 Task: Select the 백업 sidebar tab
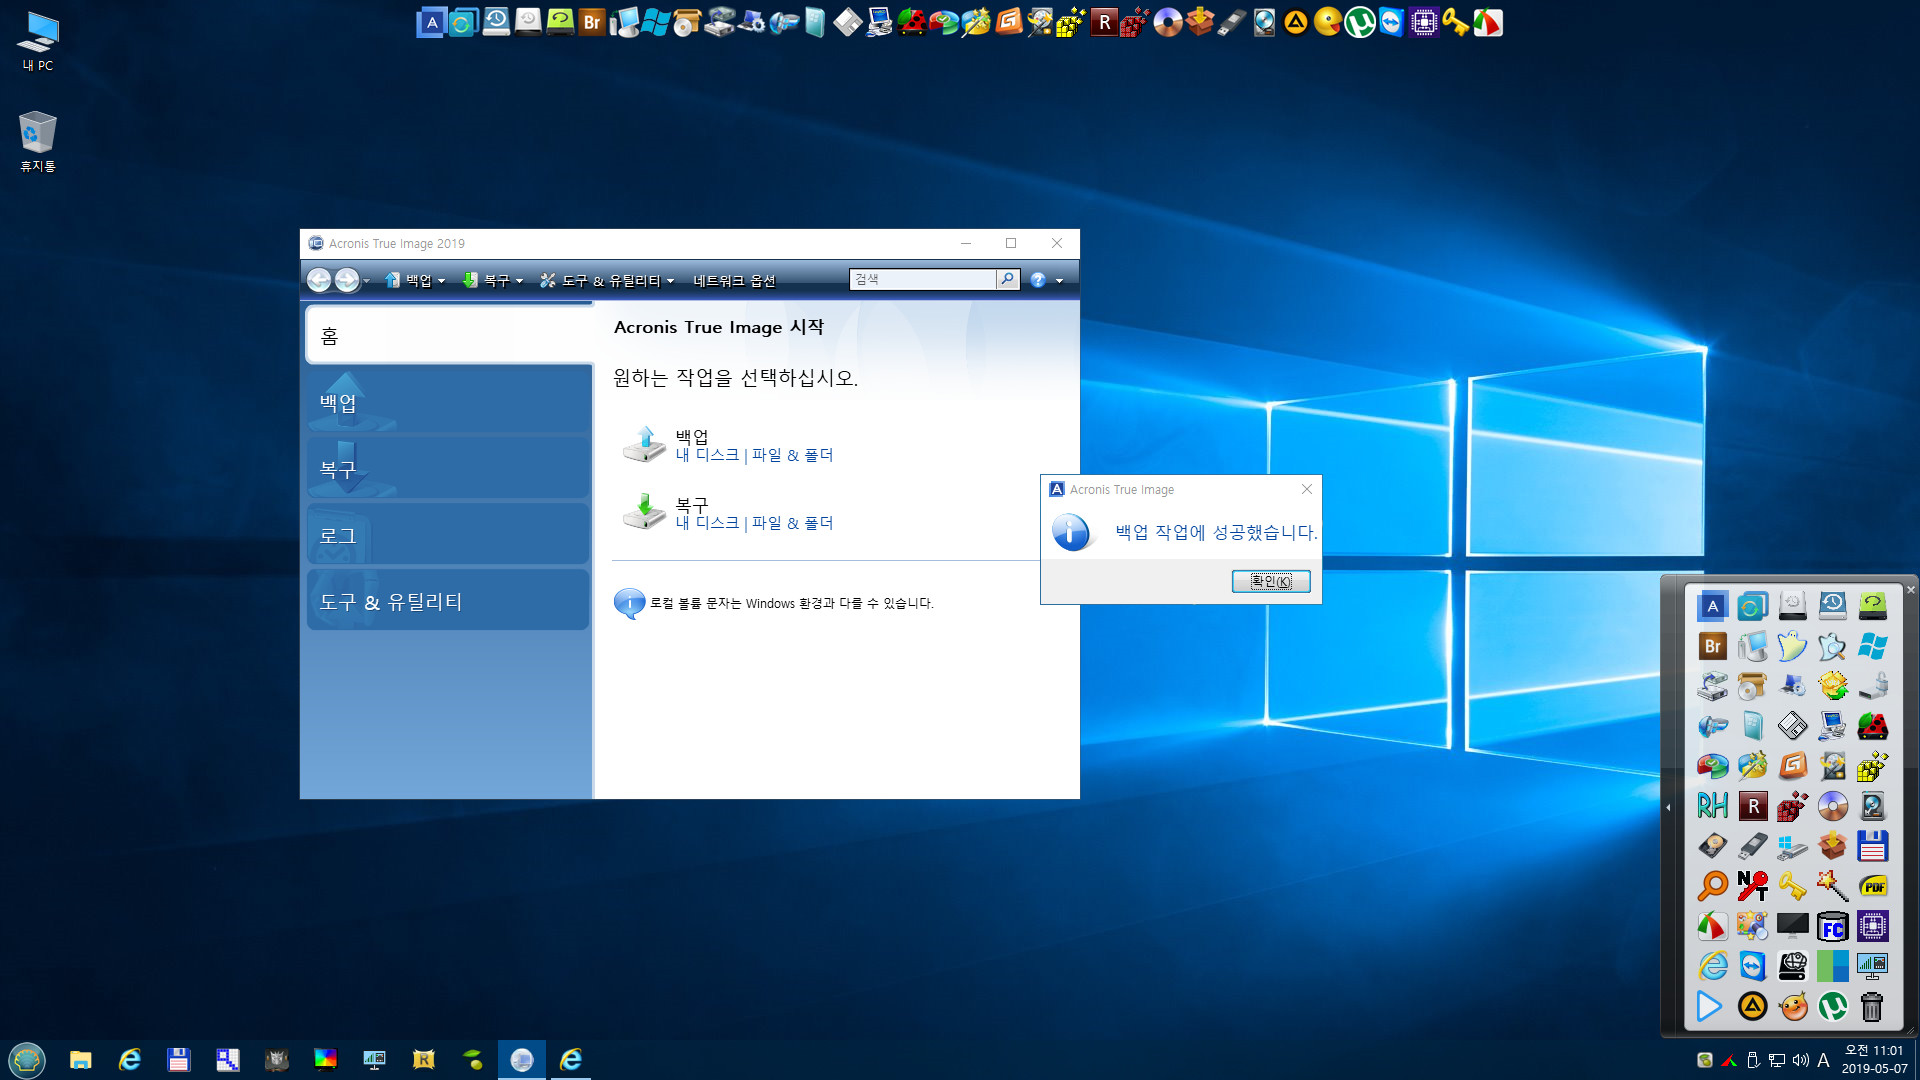click(449, 402)
